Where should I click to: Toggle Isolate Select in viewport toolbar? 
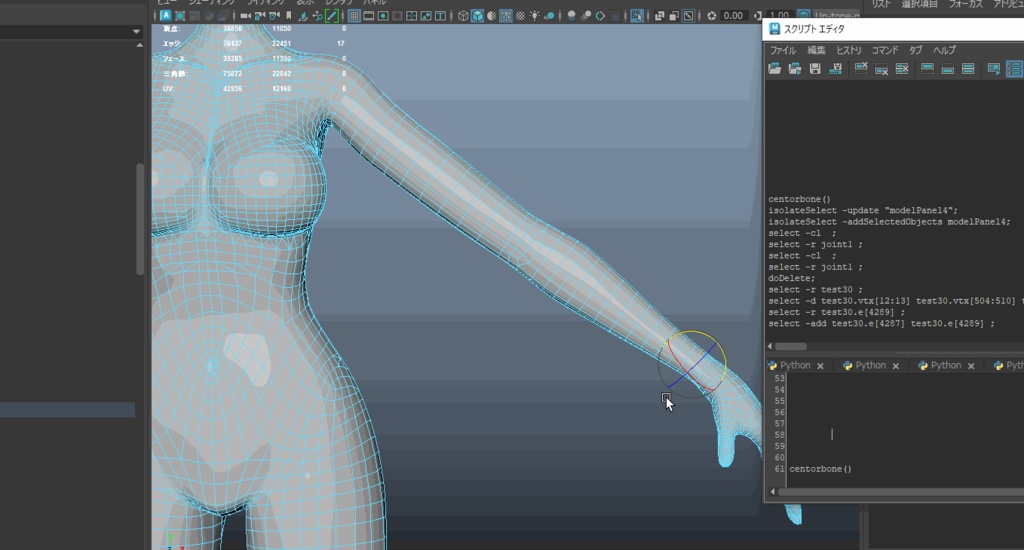coord(637,16)
